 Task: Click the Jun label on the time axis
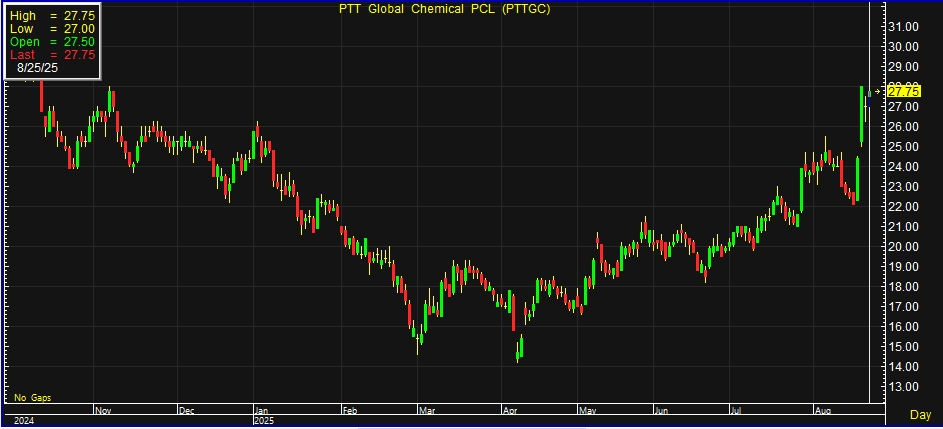click(x=661, y=410)
